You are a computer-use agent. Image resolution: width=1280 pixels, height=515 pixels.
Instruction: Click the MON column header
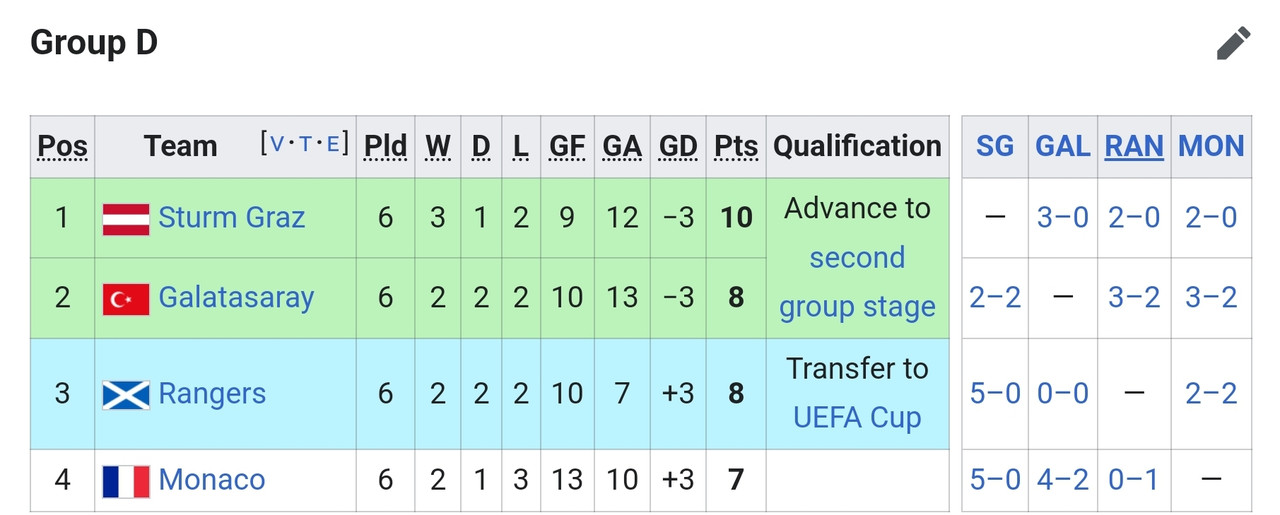tap(1211, 146)
